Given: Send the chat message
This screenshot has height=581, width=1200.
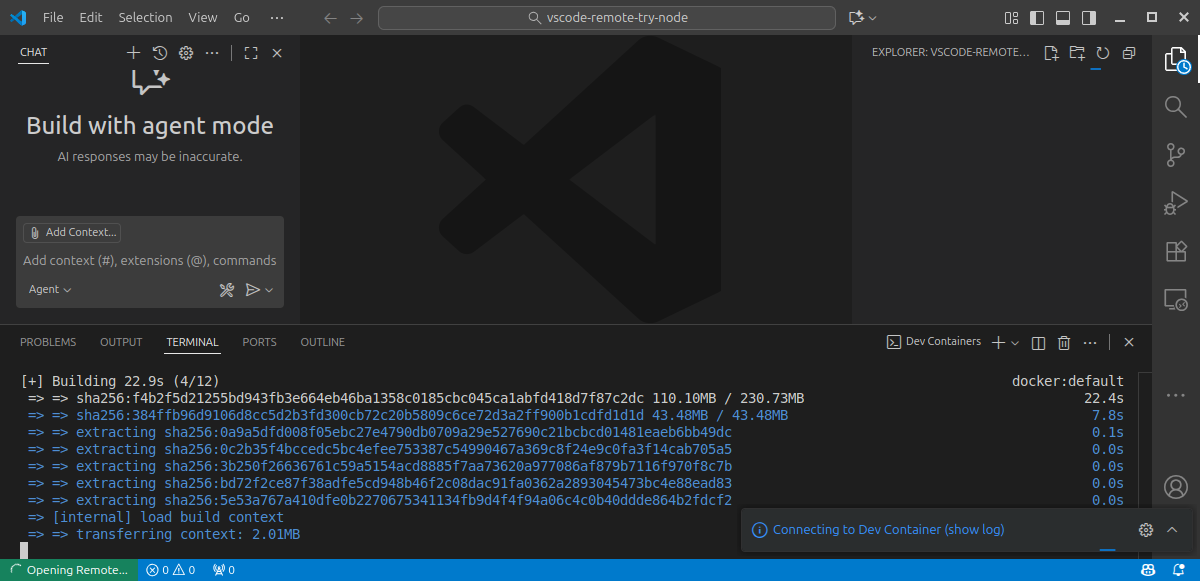Looking at the screenshot, I should point(252,290).
